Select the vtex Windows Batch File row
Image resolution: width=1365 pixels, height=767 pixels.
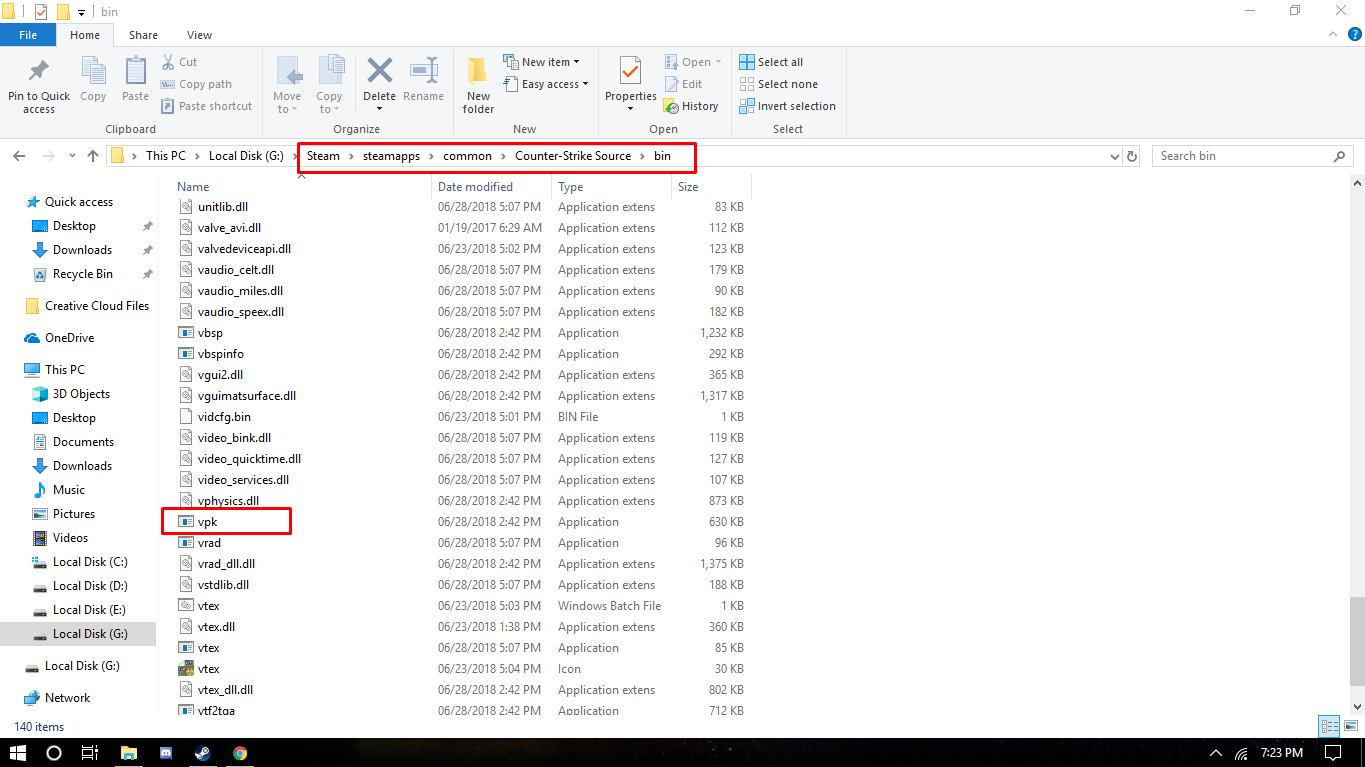pos(460,606)
